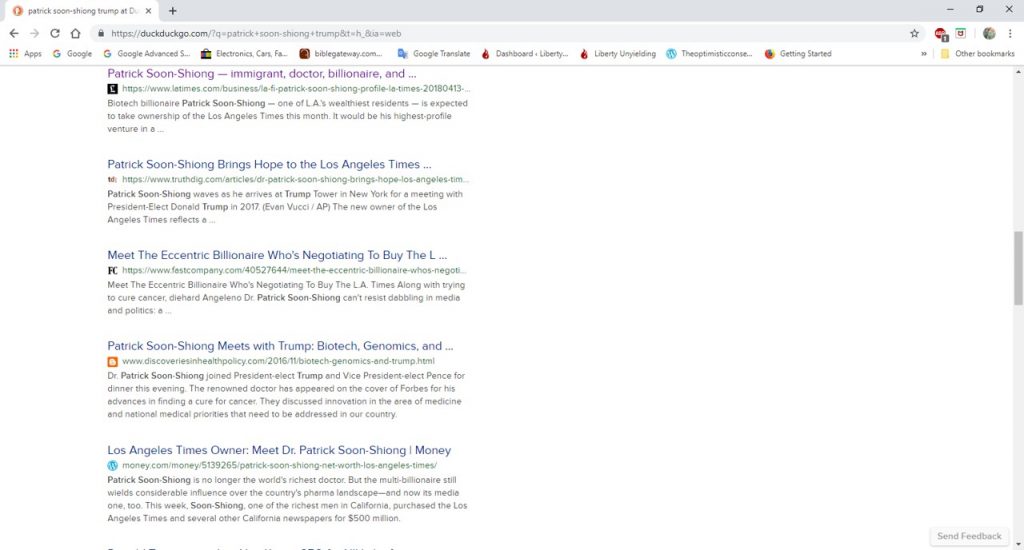Viewport: 1024px width, 550px height.
Task: Open the Theoptimisticconse... bookmark
Action: tap(709, 54)
